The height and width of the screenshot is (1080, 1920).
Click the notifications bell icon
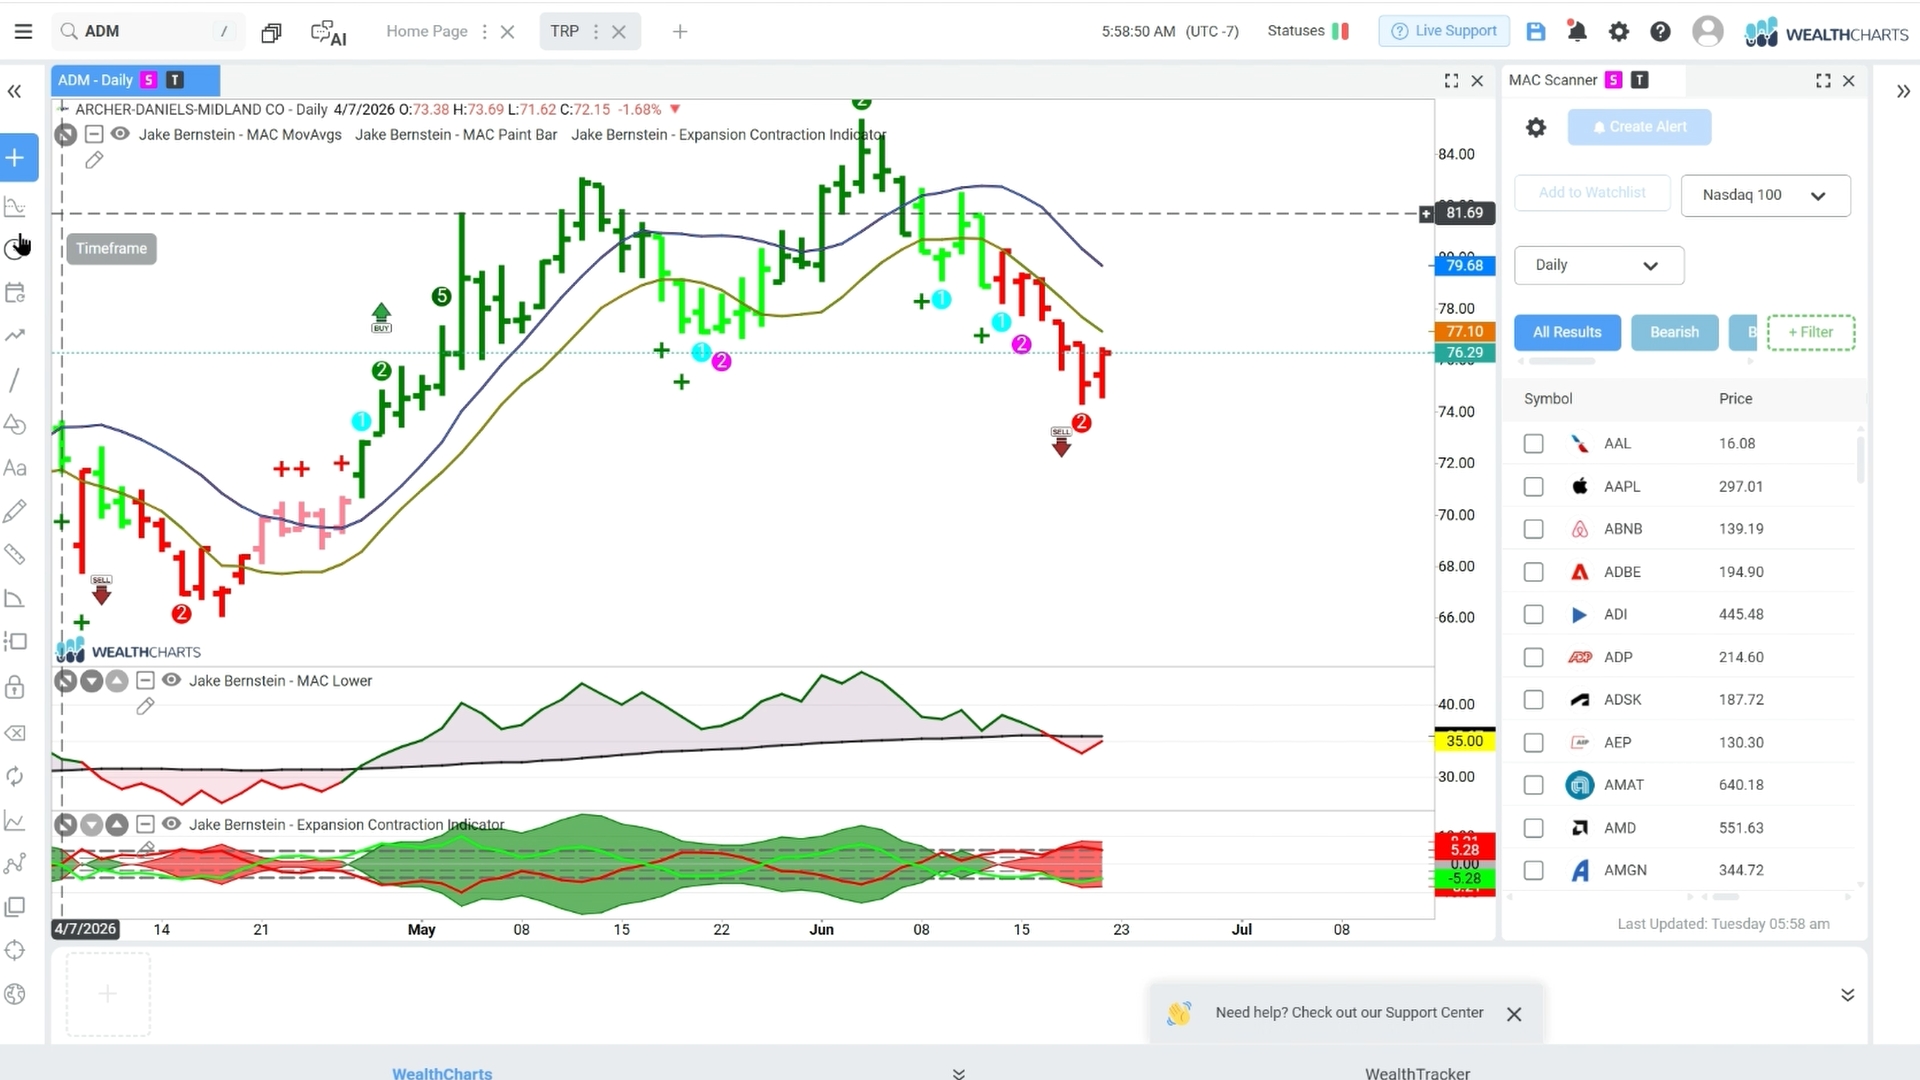coord(1577,31)
